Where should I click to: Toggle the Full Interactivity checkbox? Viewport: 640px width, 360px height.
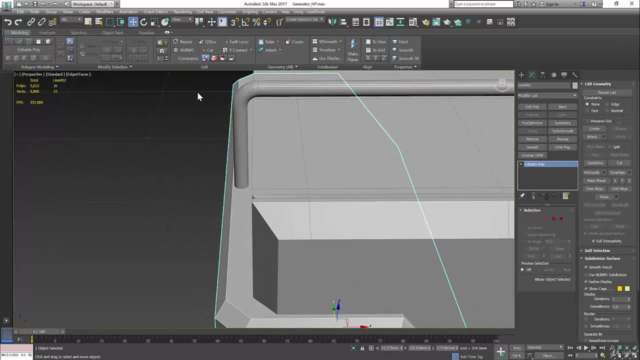[593, 241]
